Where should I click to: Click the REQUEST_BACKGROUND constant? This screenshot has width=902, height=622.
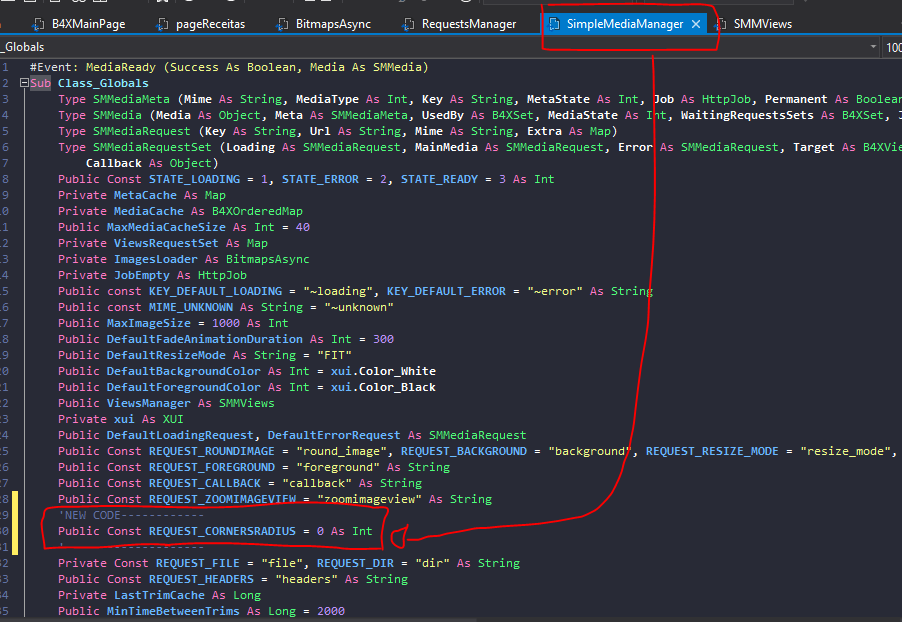coord(464,451)
